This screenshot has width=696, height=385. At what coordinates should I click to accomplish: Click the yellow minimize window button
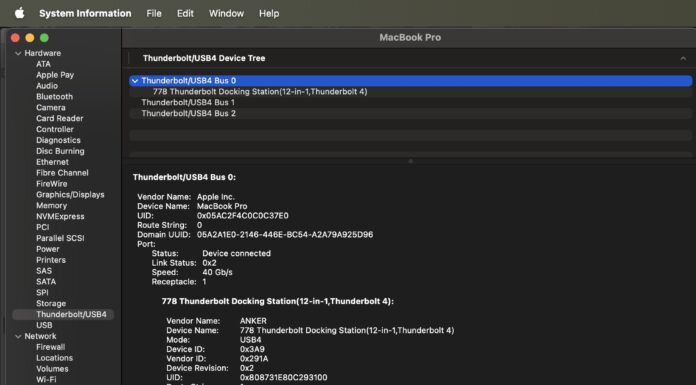tap(30, 38)
